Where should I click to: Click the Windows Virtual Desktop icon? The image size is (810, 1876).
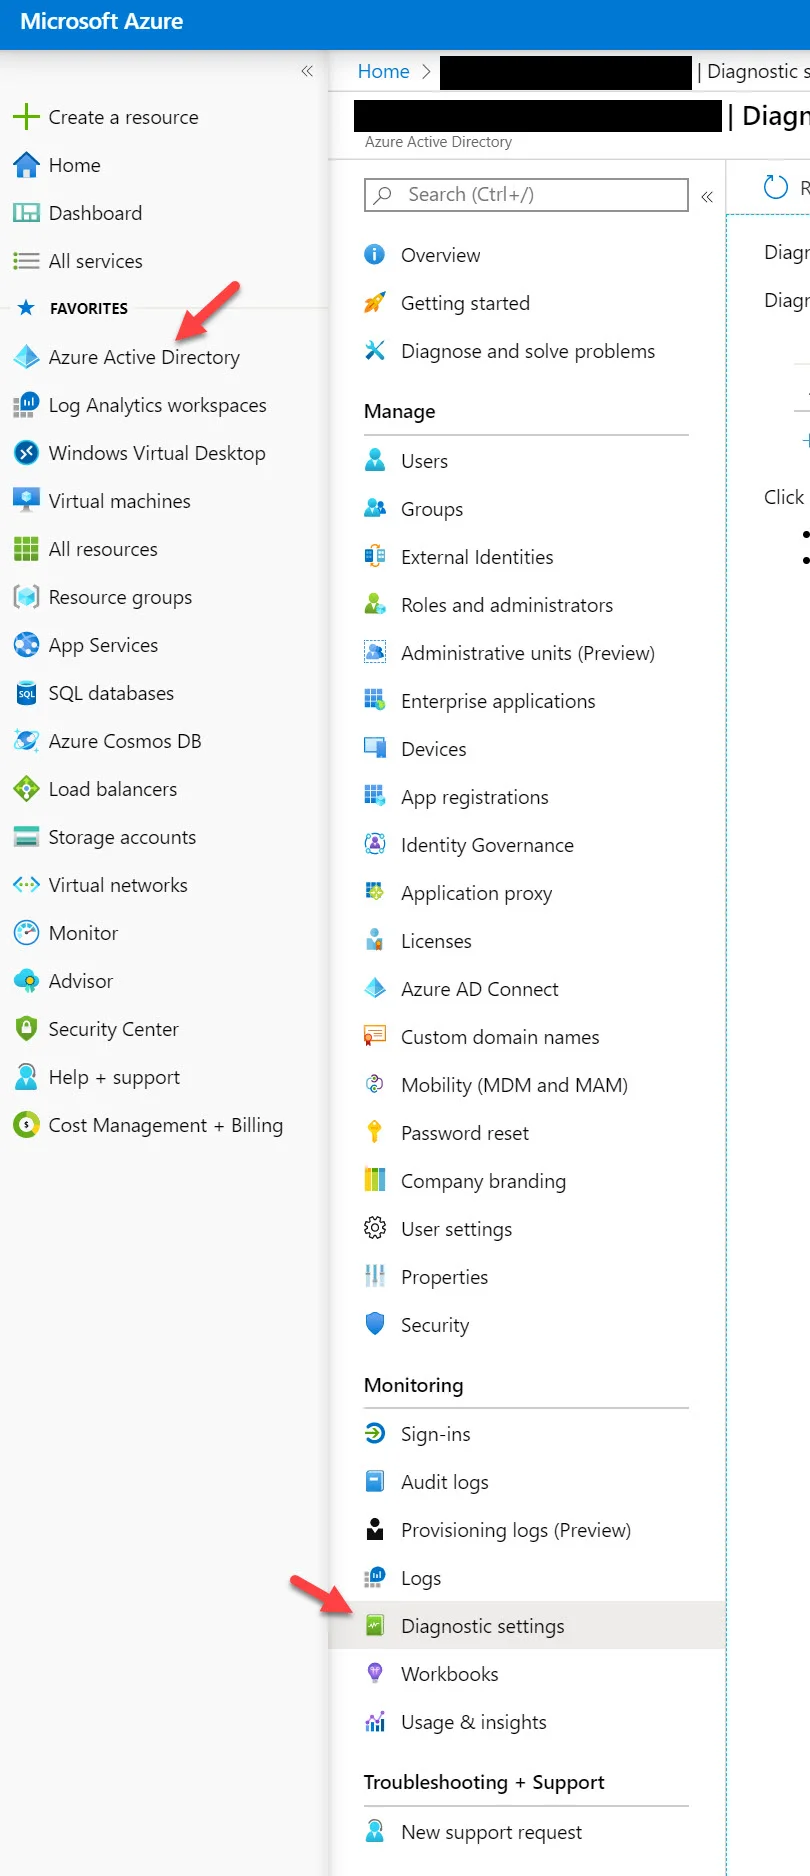[26, 453]
